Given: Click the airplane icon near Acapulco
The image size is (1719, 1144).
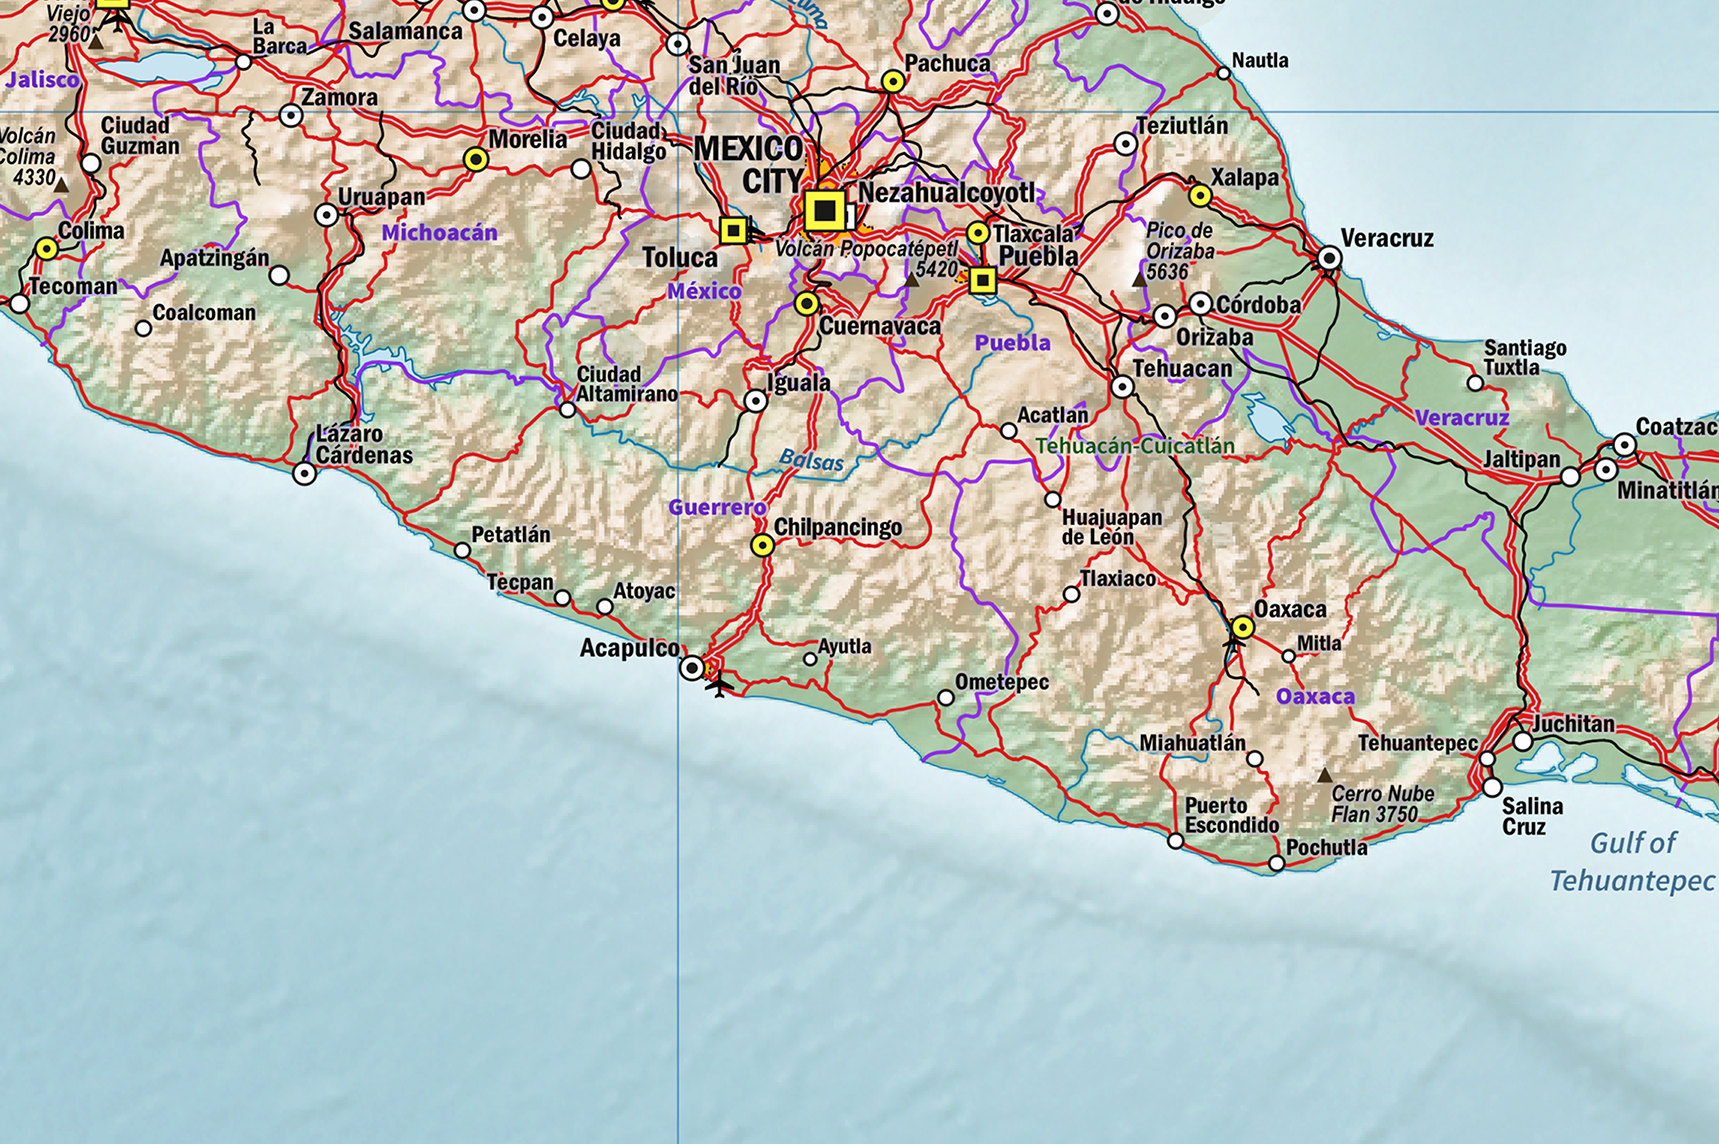Looking at the screenshot, I should 719,686.
